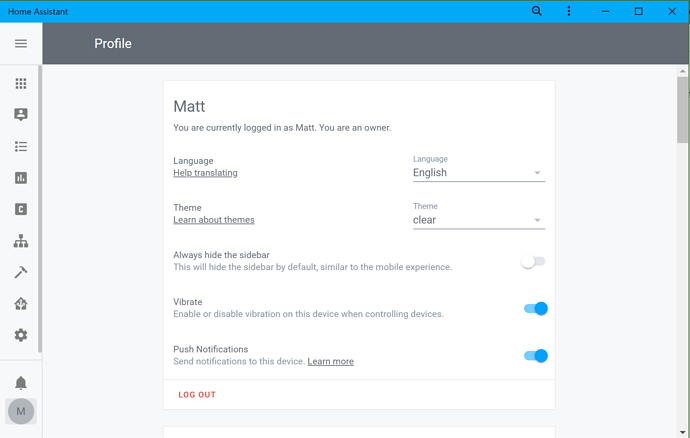Follow the Help translating link
Image resolution: width=690 pixels, height=438 pixels.
click(x=205, y=173)
